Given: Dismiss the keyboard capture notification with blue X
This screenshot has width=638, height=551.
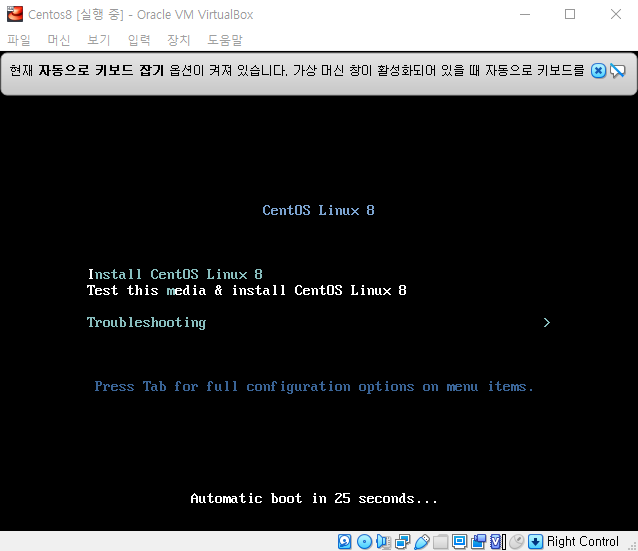Looking at the screenshot, I should tap(598, 71).
